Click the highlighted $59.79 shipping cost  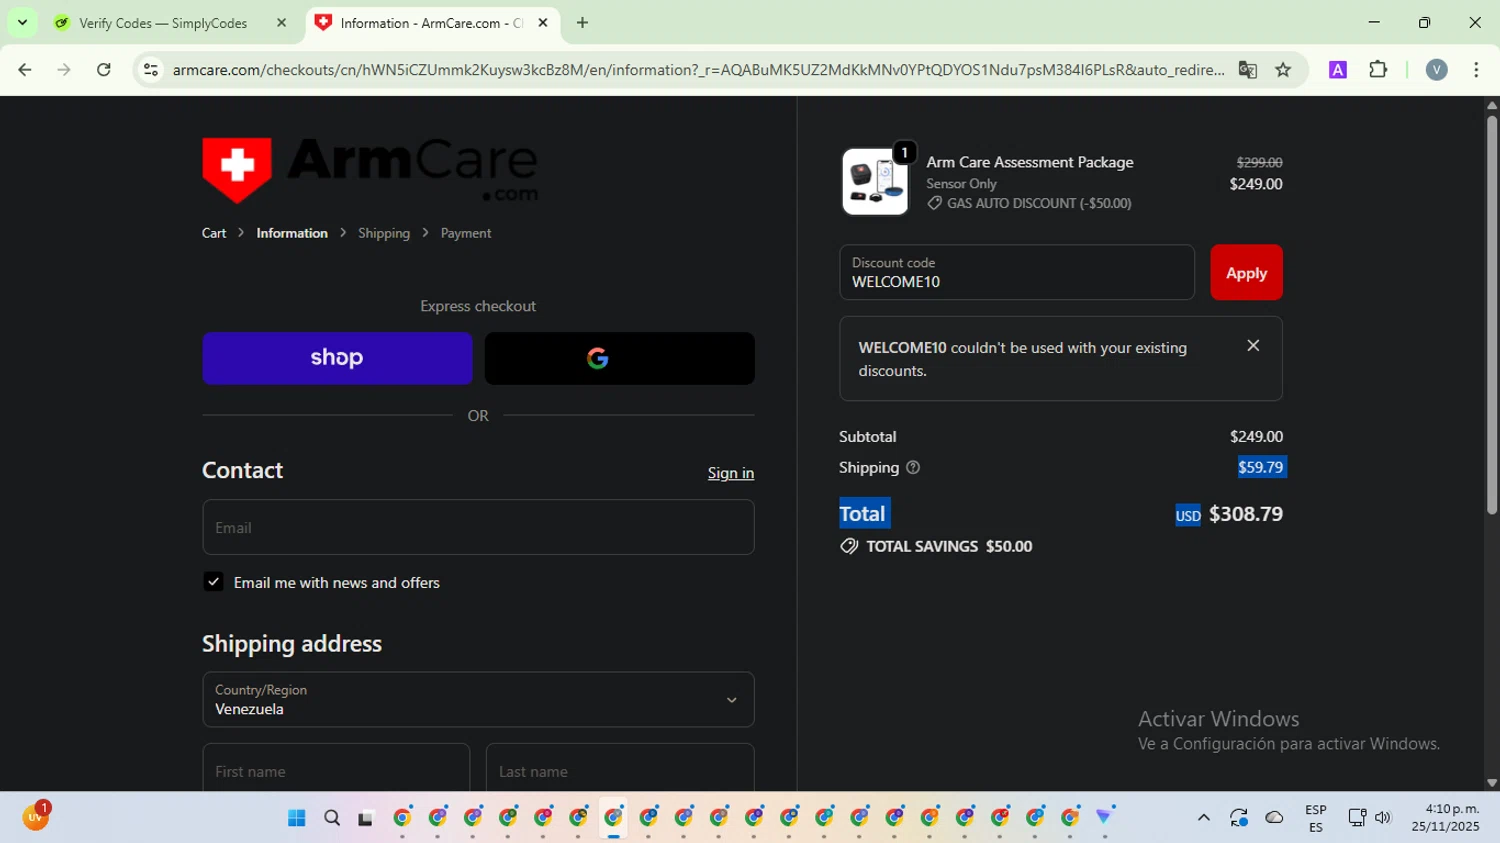pos(1261,467)
